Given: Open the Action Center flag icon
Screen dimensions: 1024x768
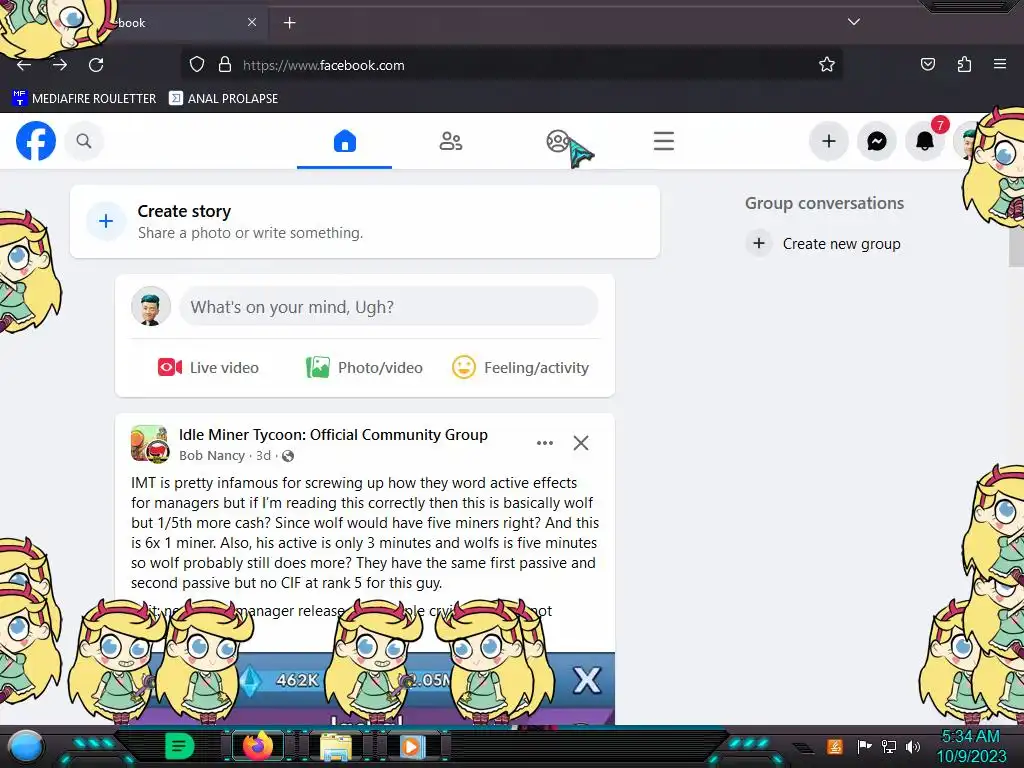Looking at the screenshot, I should [x=864, y=746].
